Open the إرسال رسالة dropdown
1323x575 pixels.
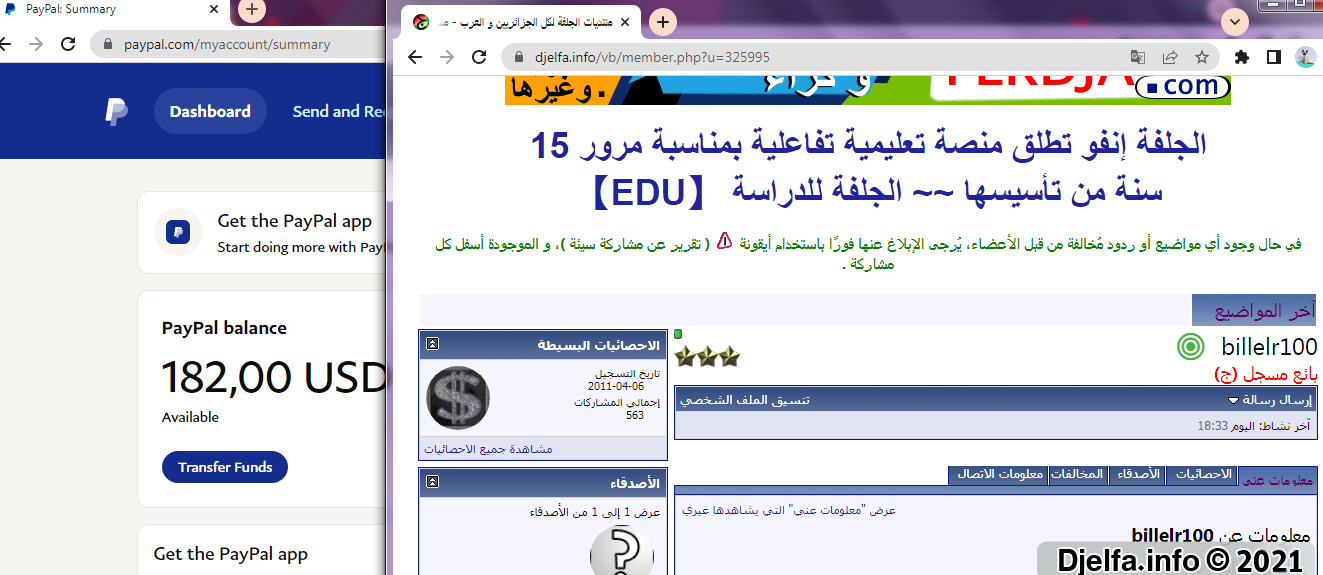(1270, 400)
